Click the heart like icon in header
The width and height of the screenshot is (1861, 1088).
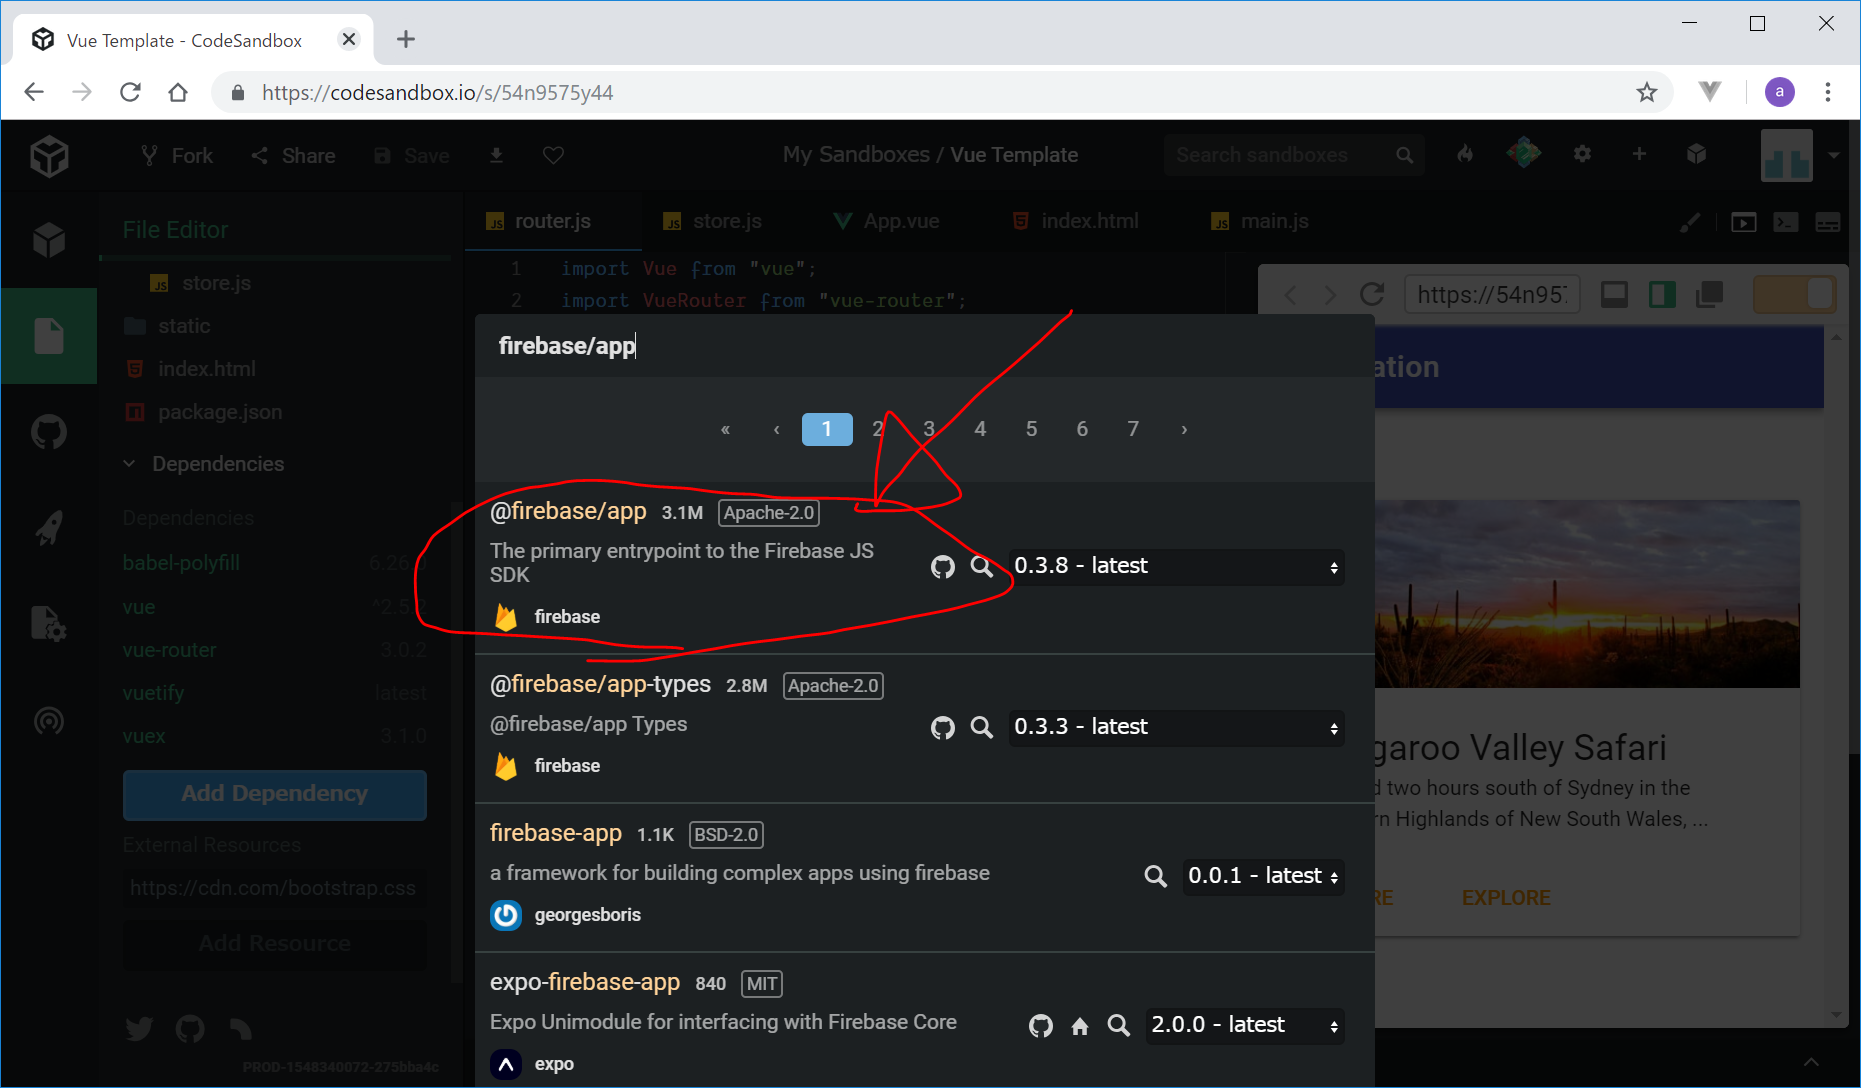click(553, 155)
